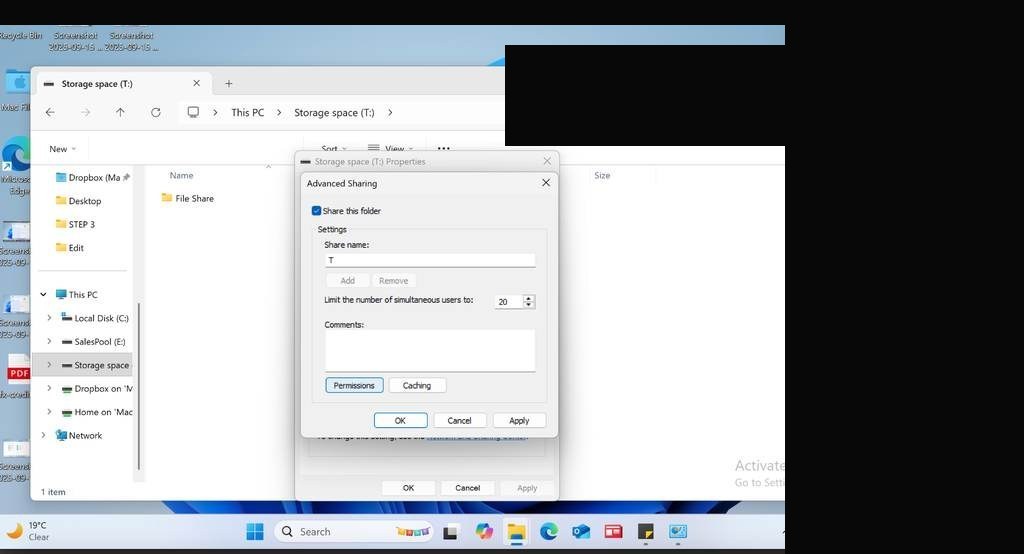Open the View dropdown in Explorer toolbar
Screen dimensions: 1024x554
[x=391, y=149]
